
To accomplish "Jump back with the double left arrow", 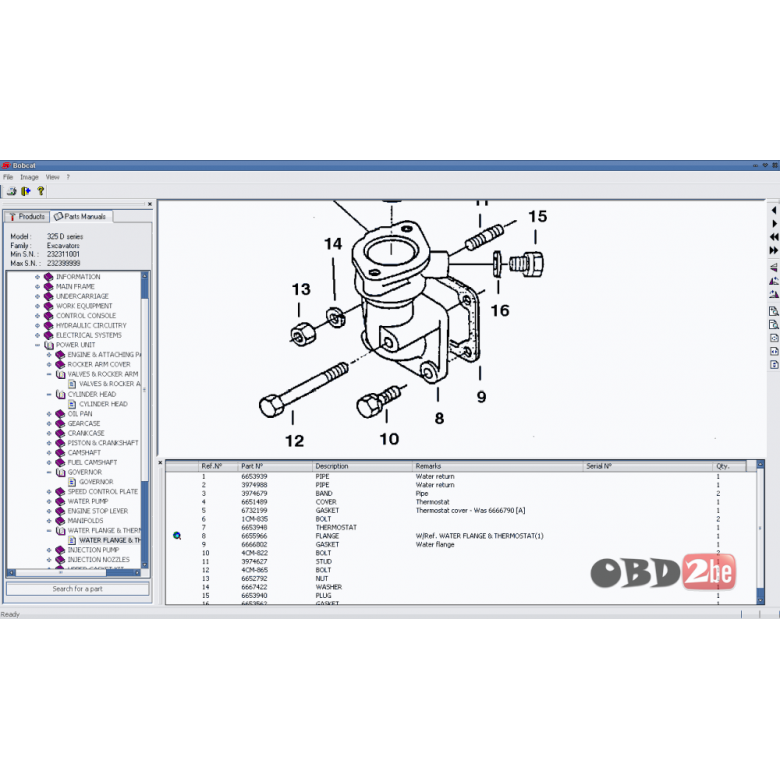I will click(x=774, y=237).
